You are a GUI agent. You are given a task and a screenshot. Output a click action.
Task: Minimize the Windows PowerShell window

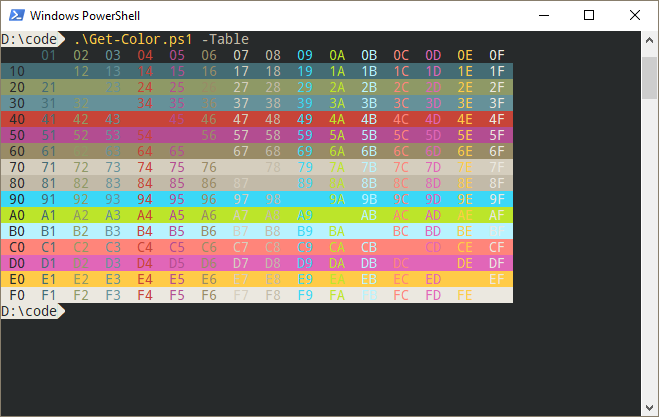[544, 16]
